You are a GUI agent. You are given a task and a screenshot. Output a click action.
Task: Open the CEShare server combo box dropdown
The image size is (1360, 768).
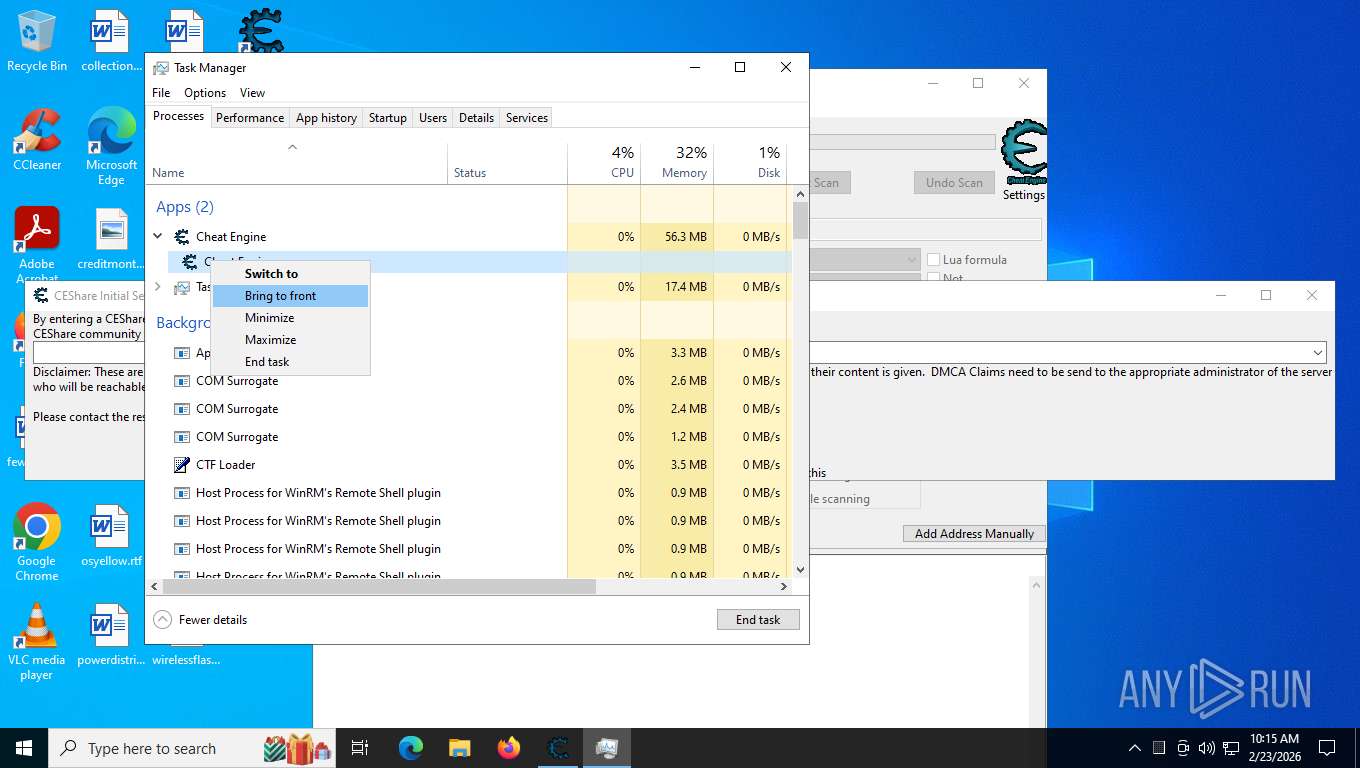[x=1318, y=353]
